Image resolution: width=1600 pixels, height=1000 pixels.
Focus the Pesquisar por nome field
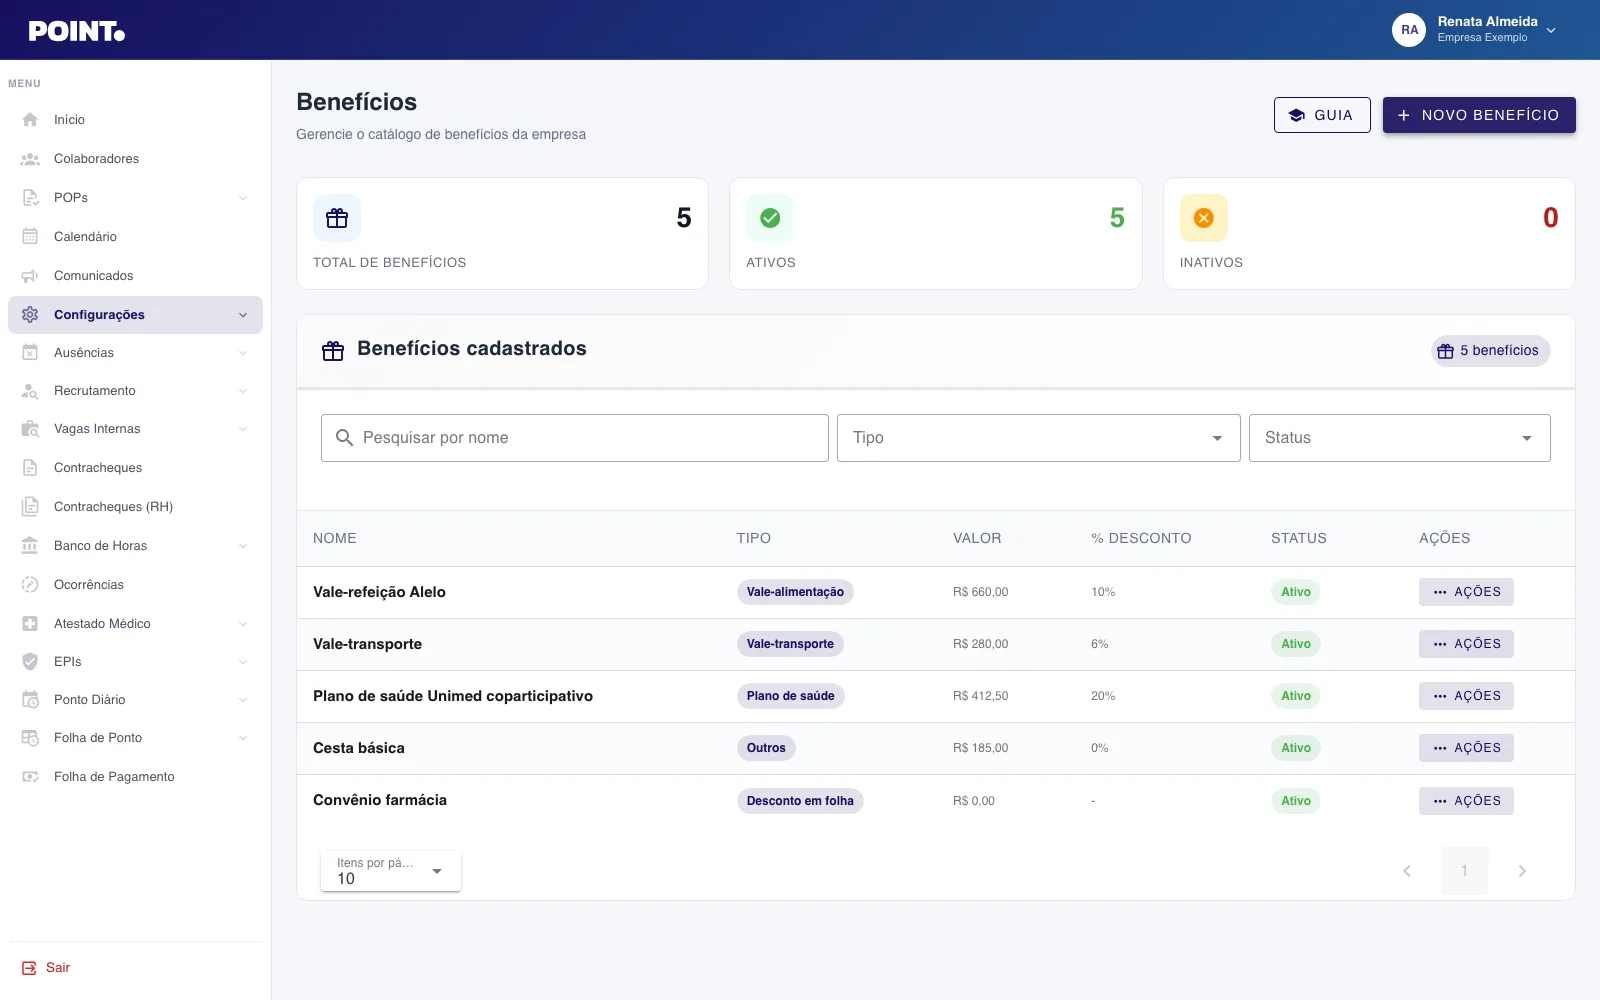click(575, 438)
